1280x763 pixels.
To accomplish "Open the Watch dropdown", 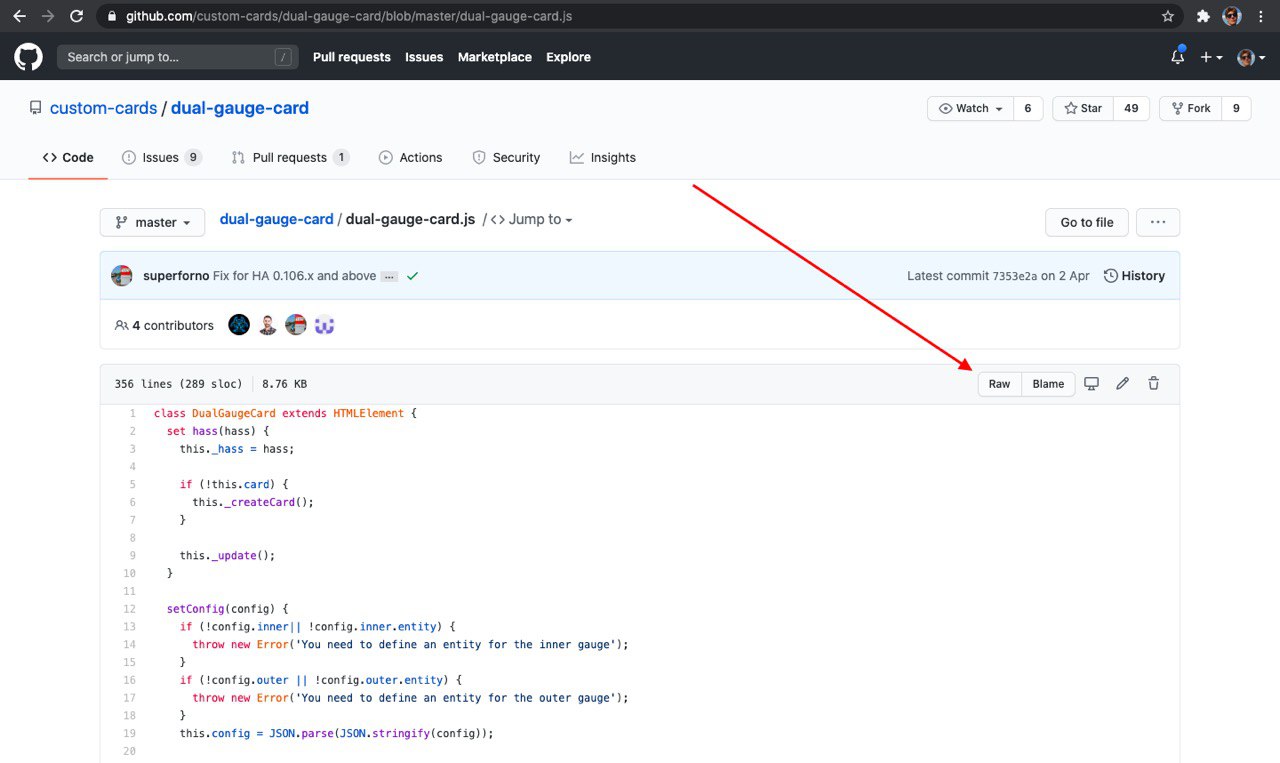I will (x=971, y=108).
